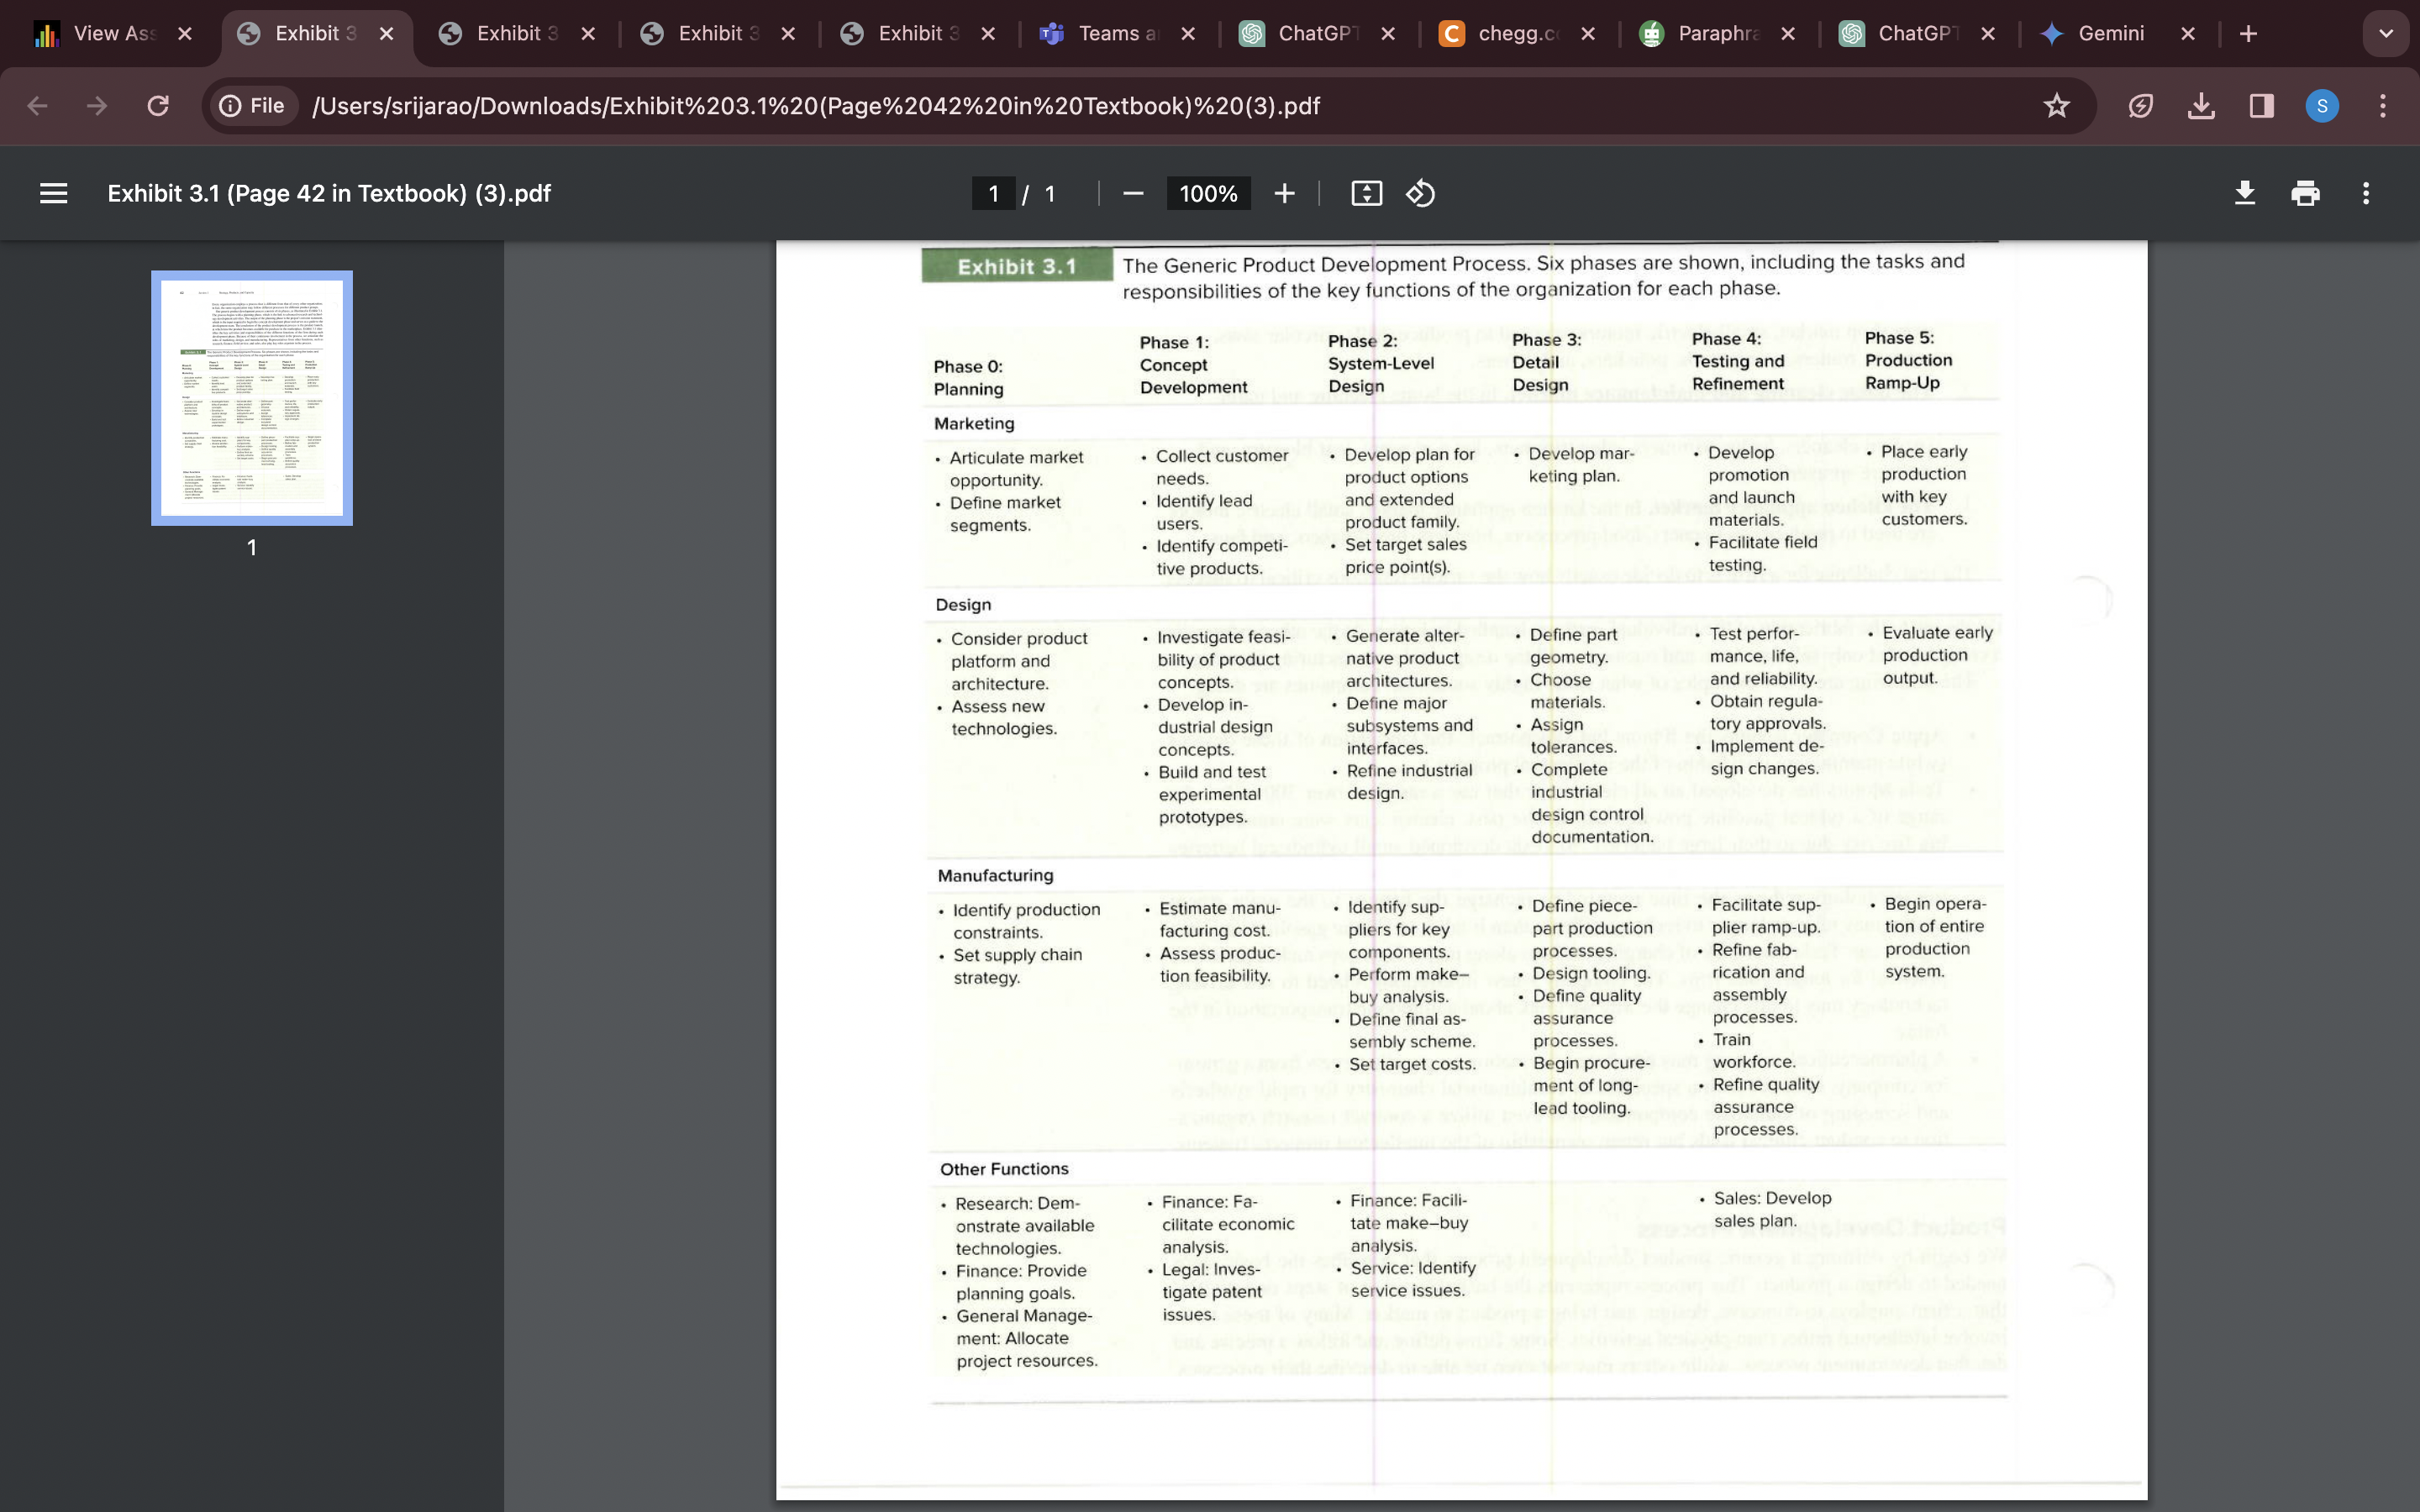Zoom out using the minus icon
Screen dimensions: 2420x1512
(1133, 193)
